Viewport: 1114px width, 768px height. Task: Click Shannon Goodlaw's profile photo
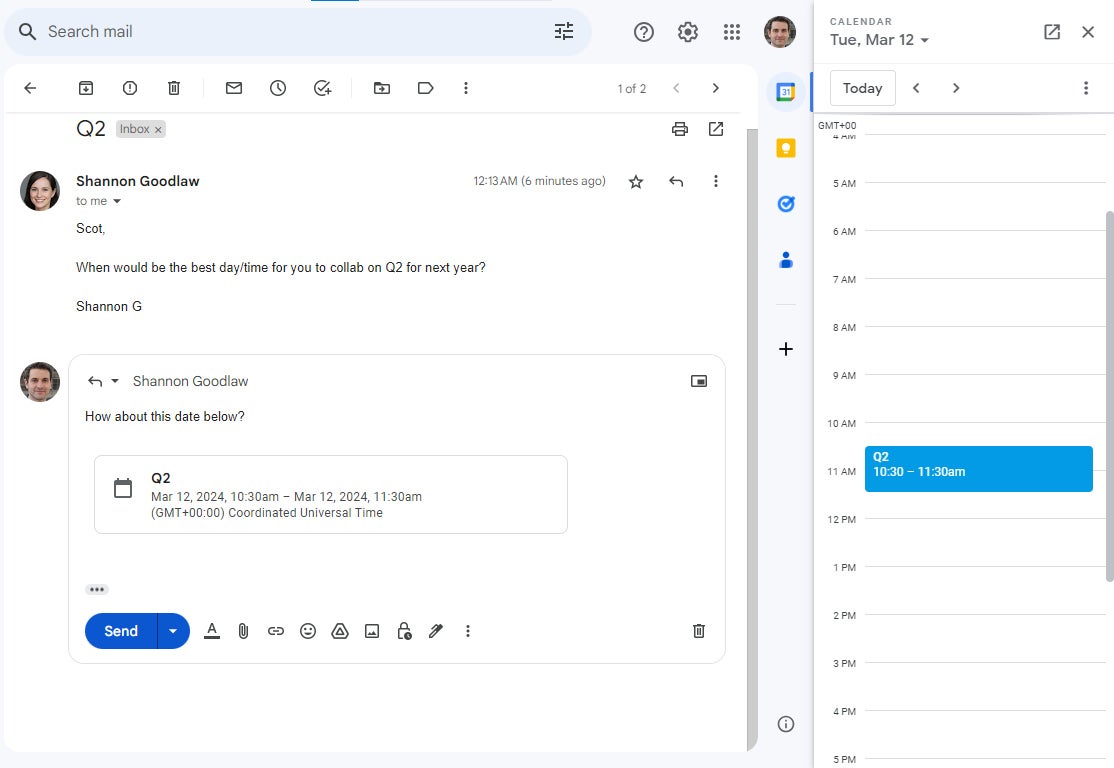(40, 191)
